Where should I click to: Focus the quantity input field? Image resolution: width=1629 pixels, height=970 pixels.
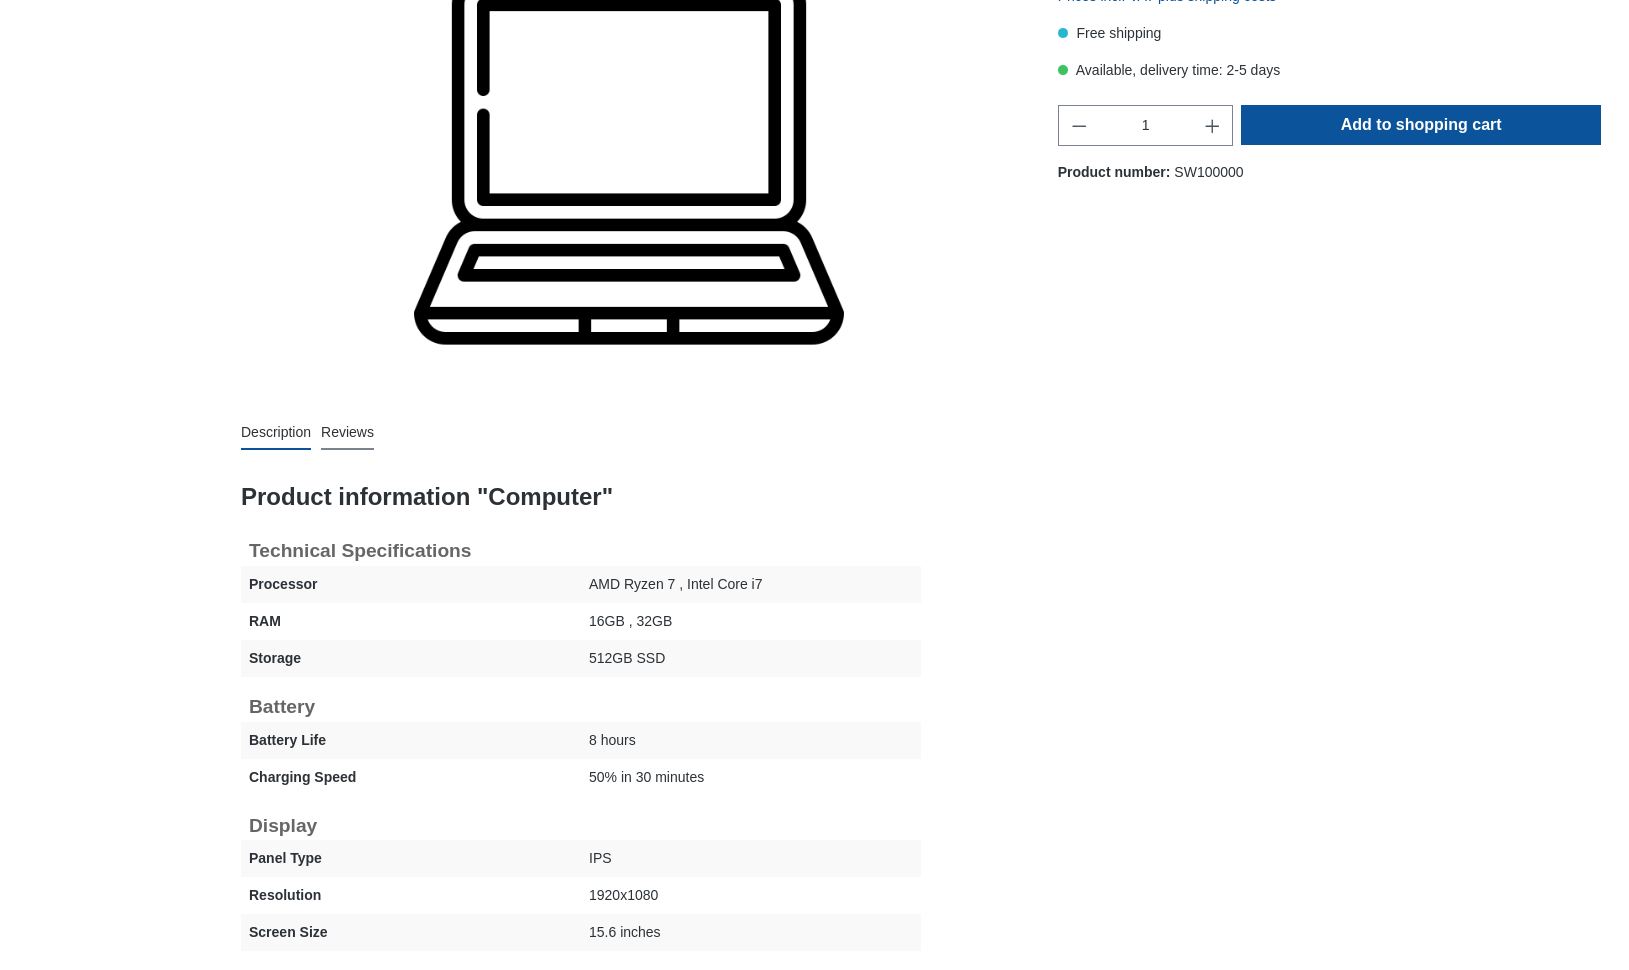1145,126
